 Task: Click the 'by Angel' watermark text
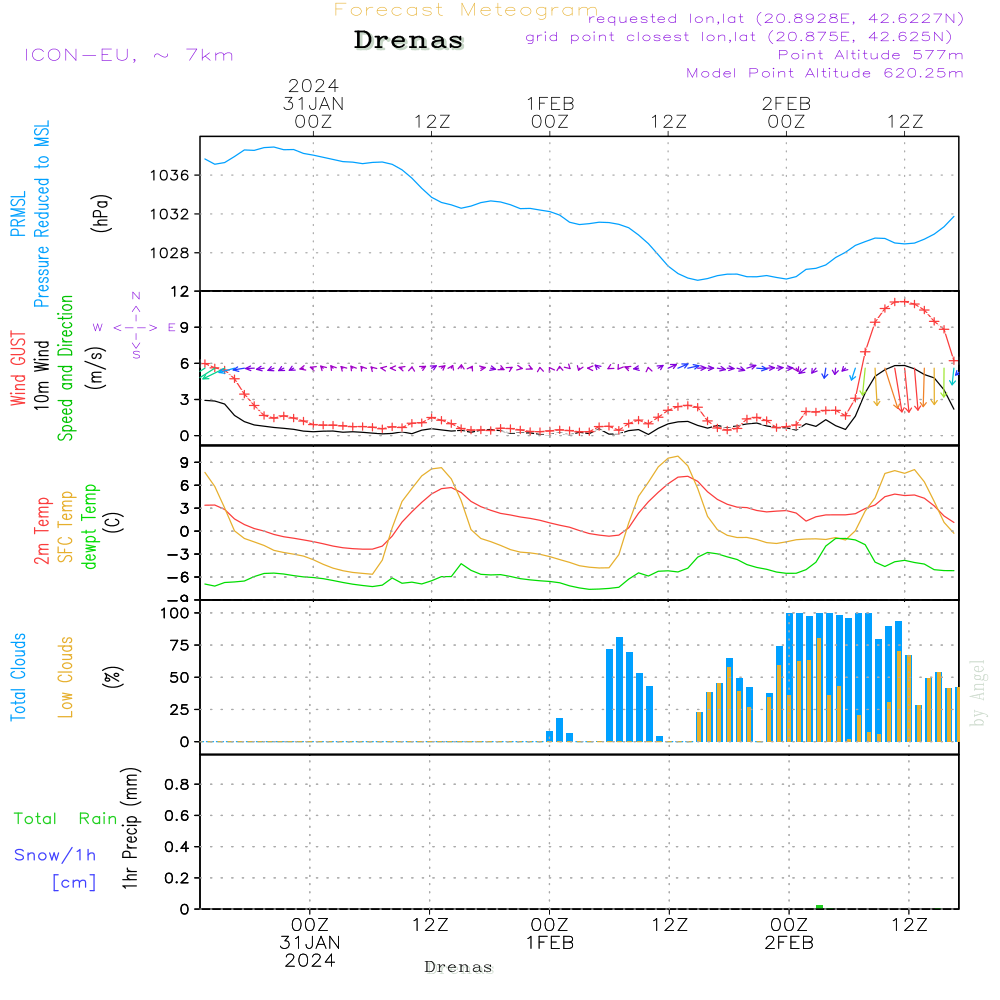pos(977,693)
